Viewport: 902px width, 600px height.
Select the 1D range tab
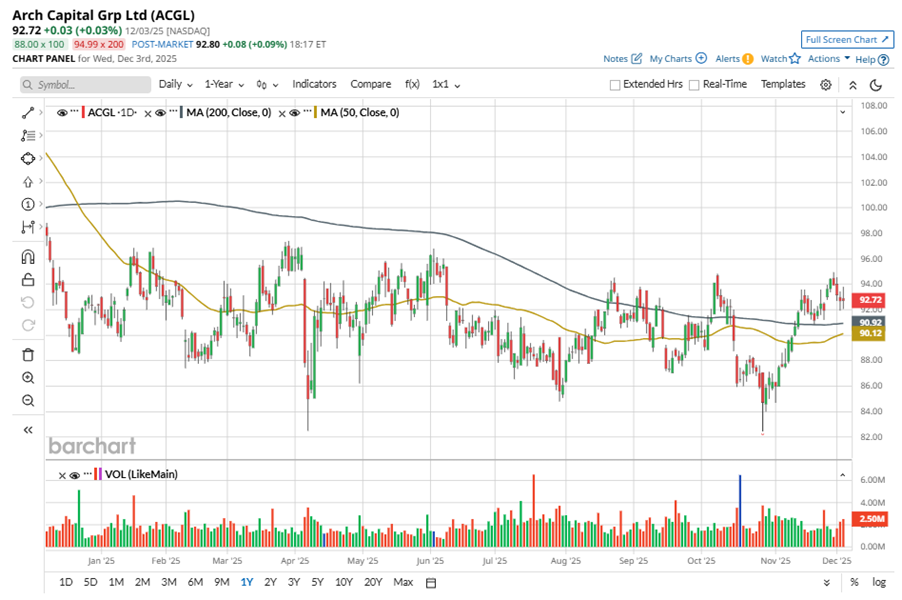click(x=66, y=582)
